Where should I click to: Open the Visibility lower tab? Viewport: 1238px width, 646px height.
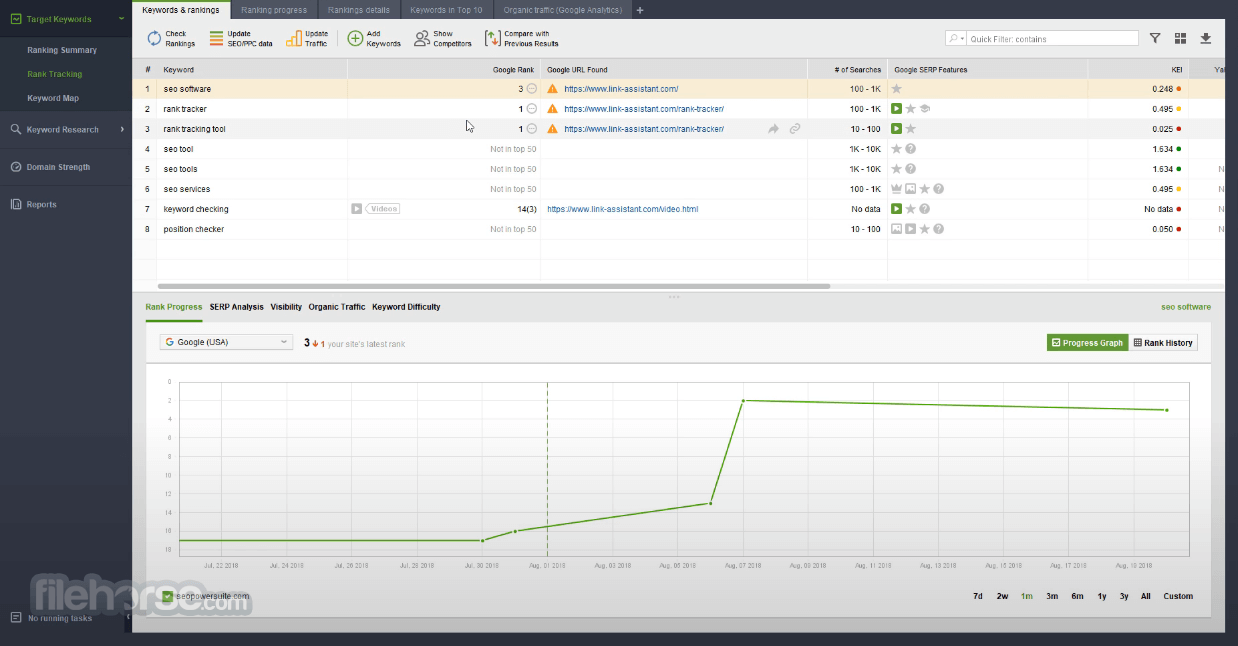286,307
